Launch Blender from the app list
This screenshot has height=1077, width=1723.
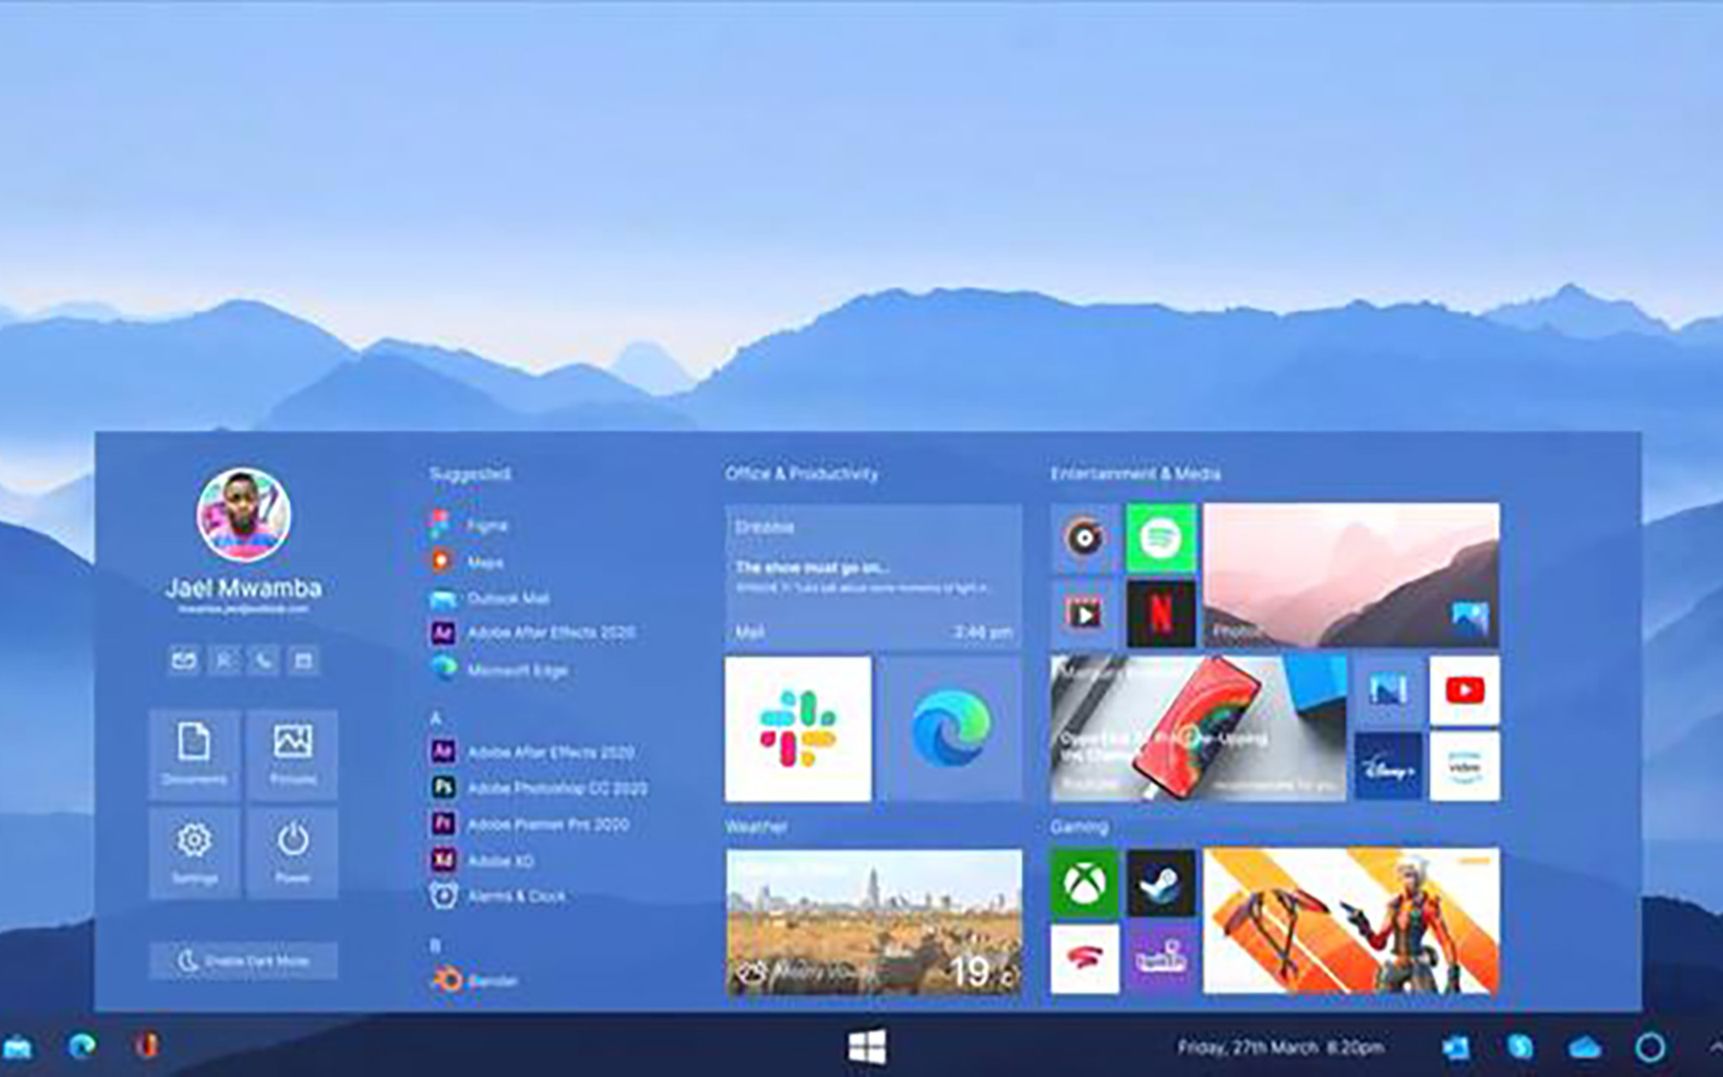coord(474,980)
